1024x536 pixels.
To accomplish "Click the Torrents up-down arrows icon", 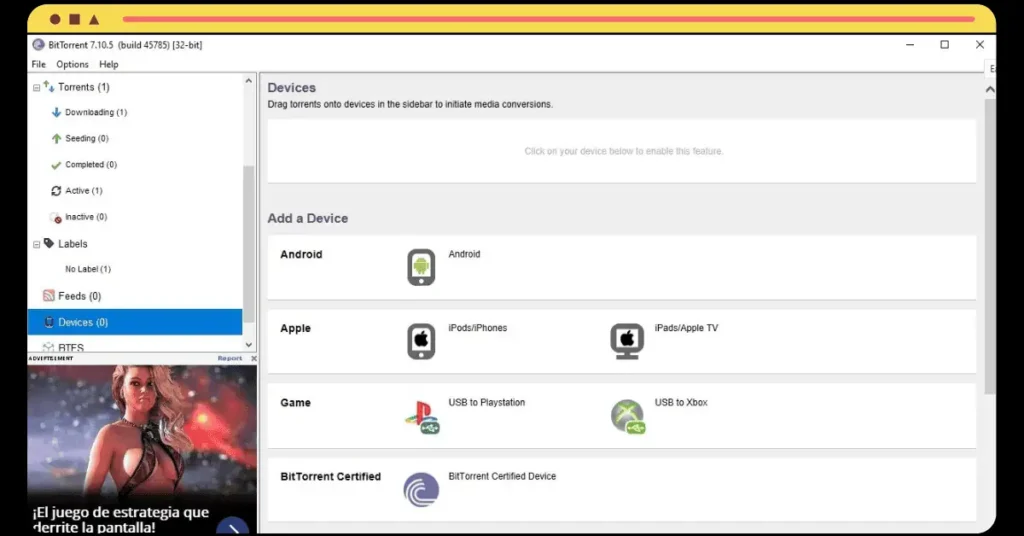I will click(48, 86).
